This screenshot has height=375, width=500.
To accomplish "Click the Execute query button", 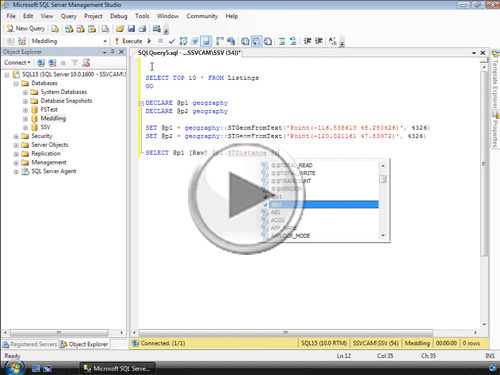I will (129, 41).
